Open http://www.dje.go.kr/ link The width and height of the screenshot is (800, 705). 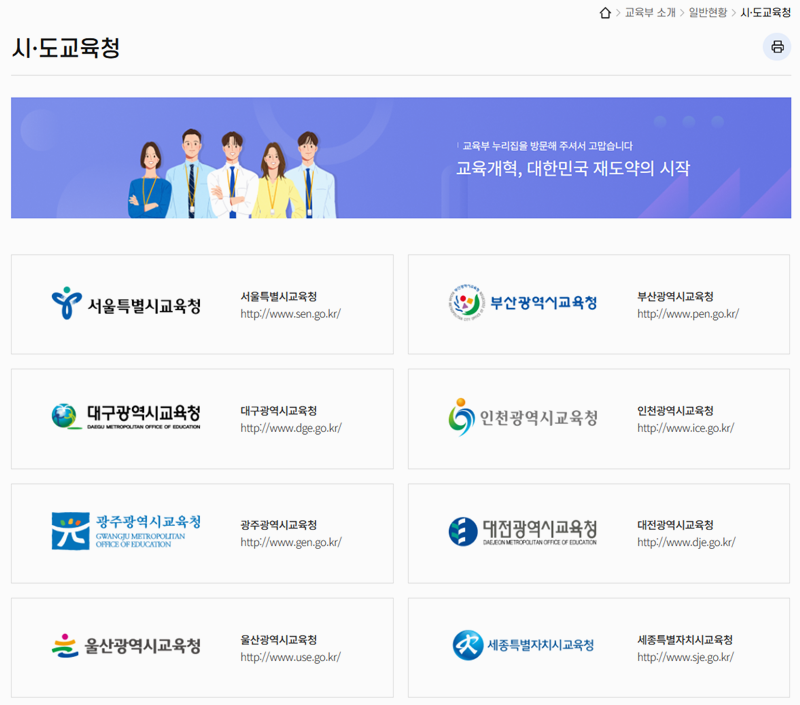pos(686,542)
